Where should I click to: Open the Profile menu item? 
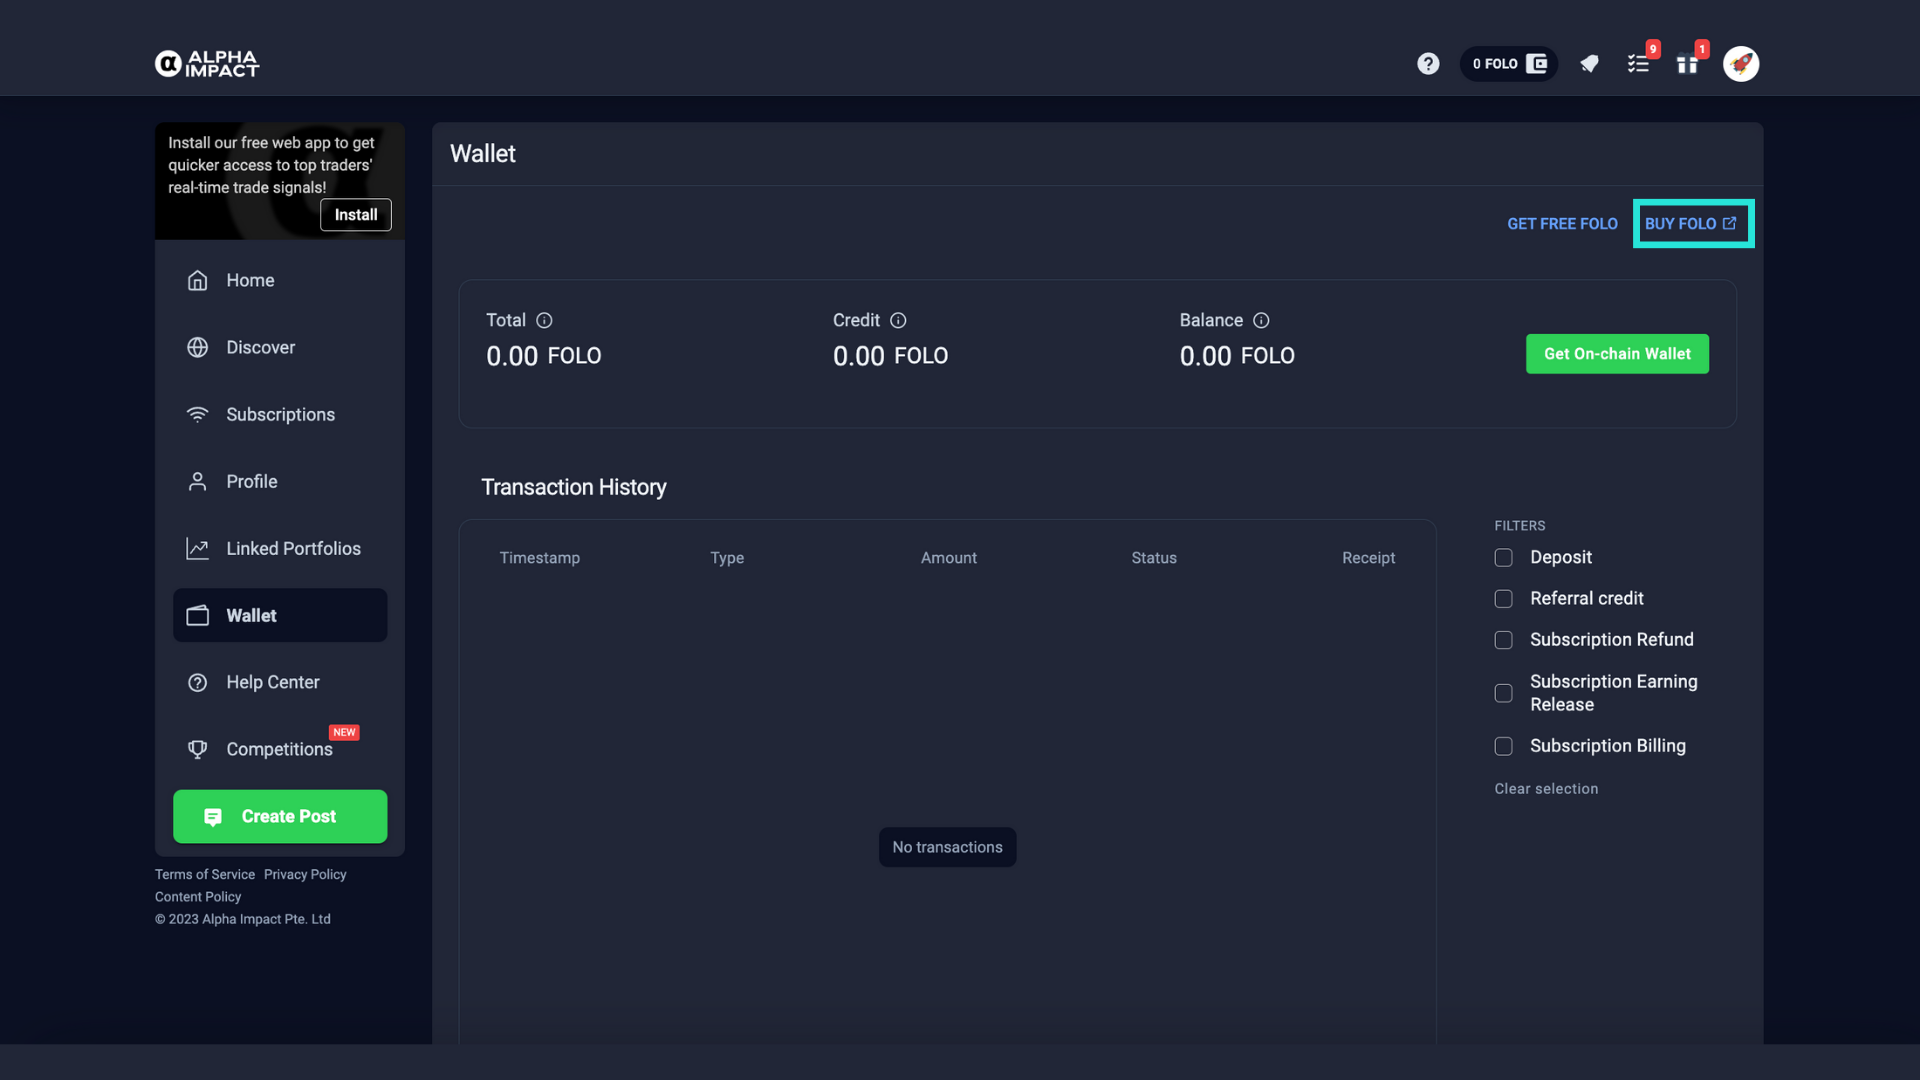280,482
